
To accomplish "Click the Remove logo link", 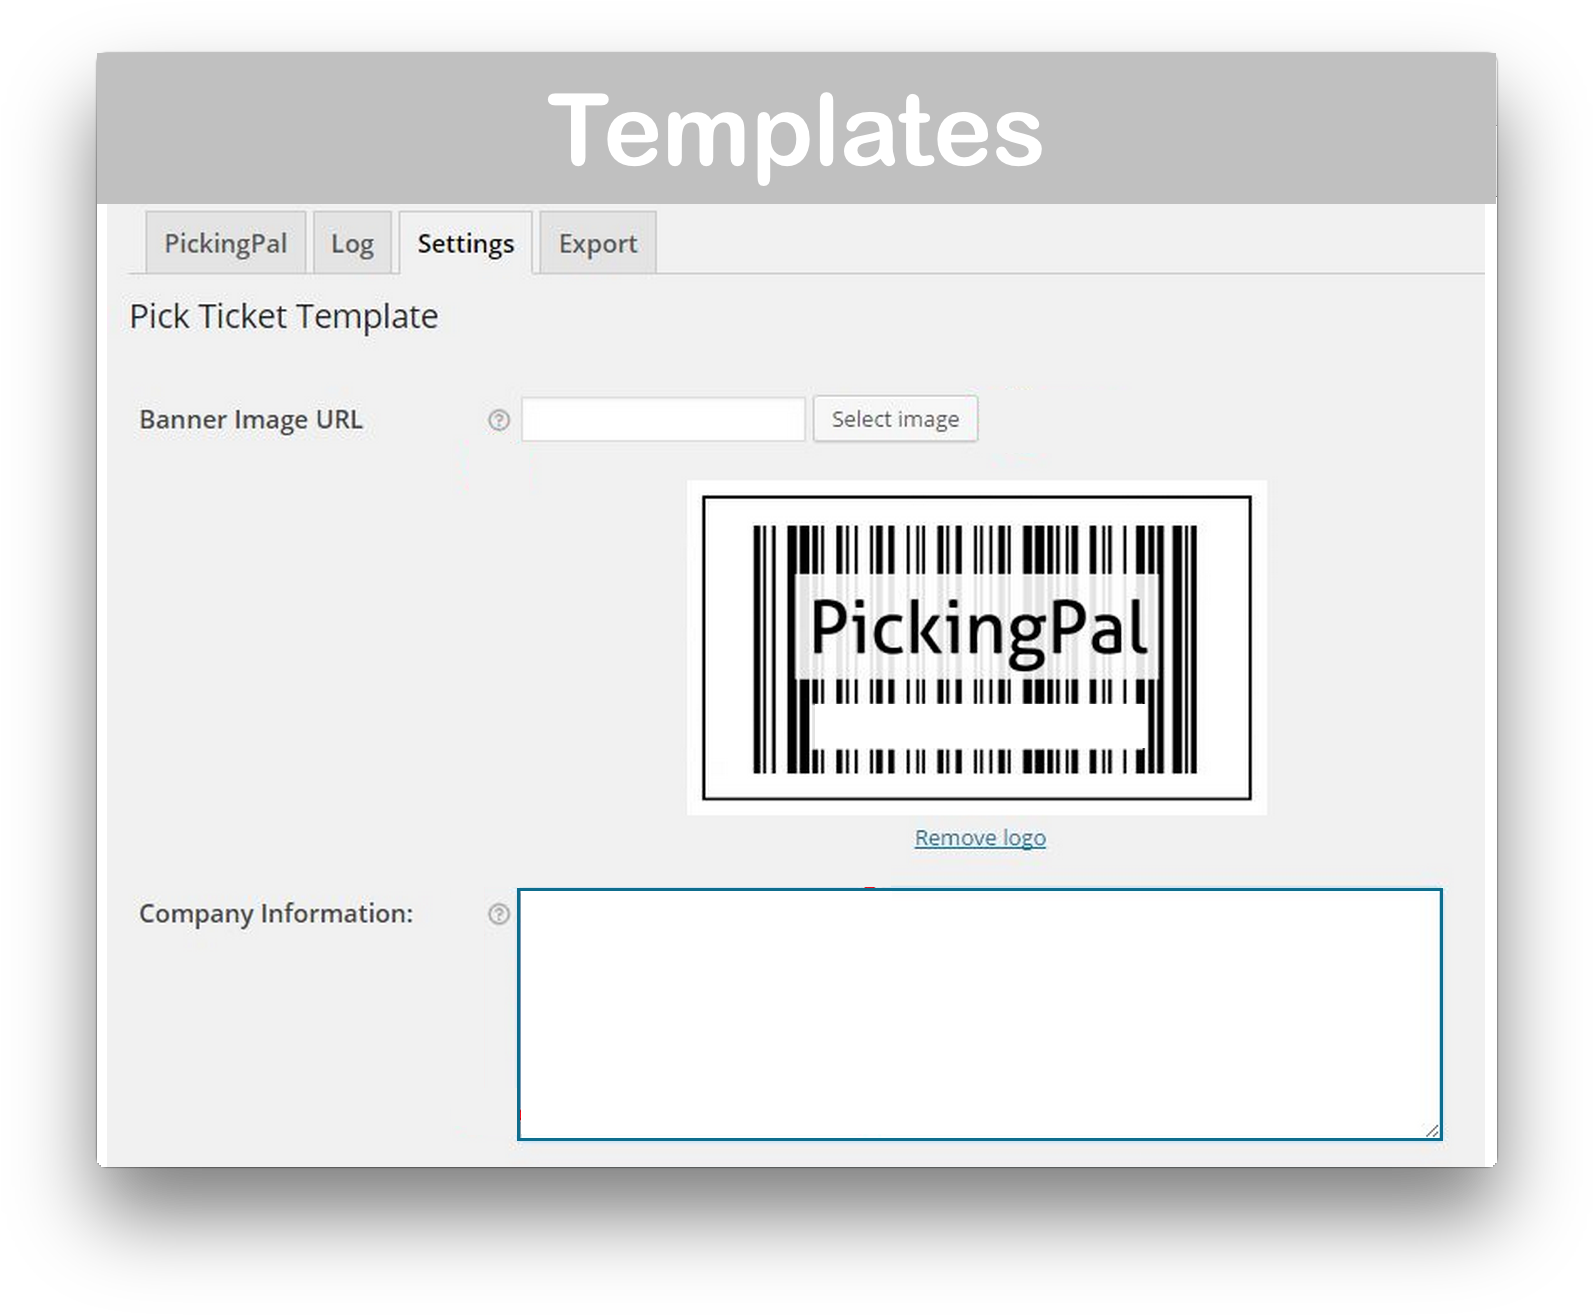I will click(x=980, y=838).
